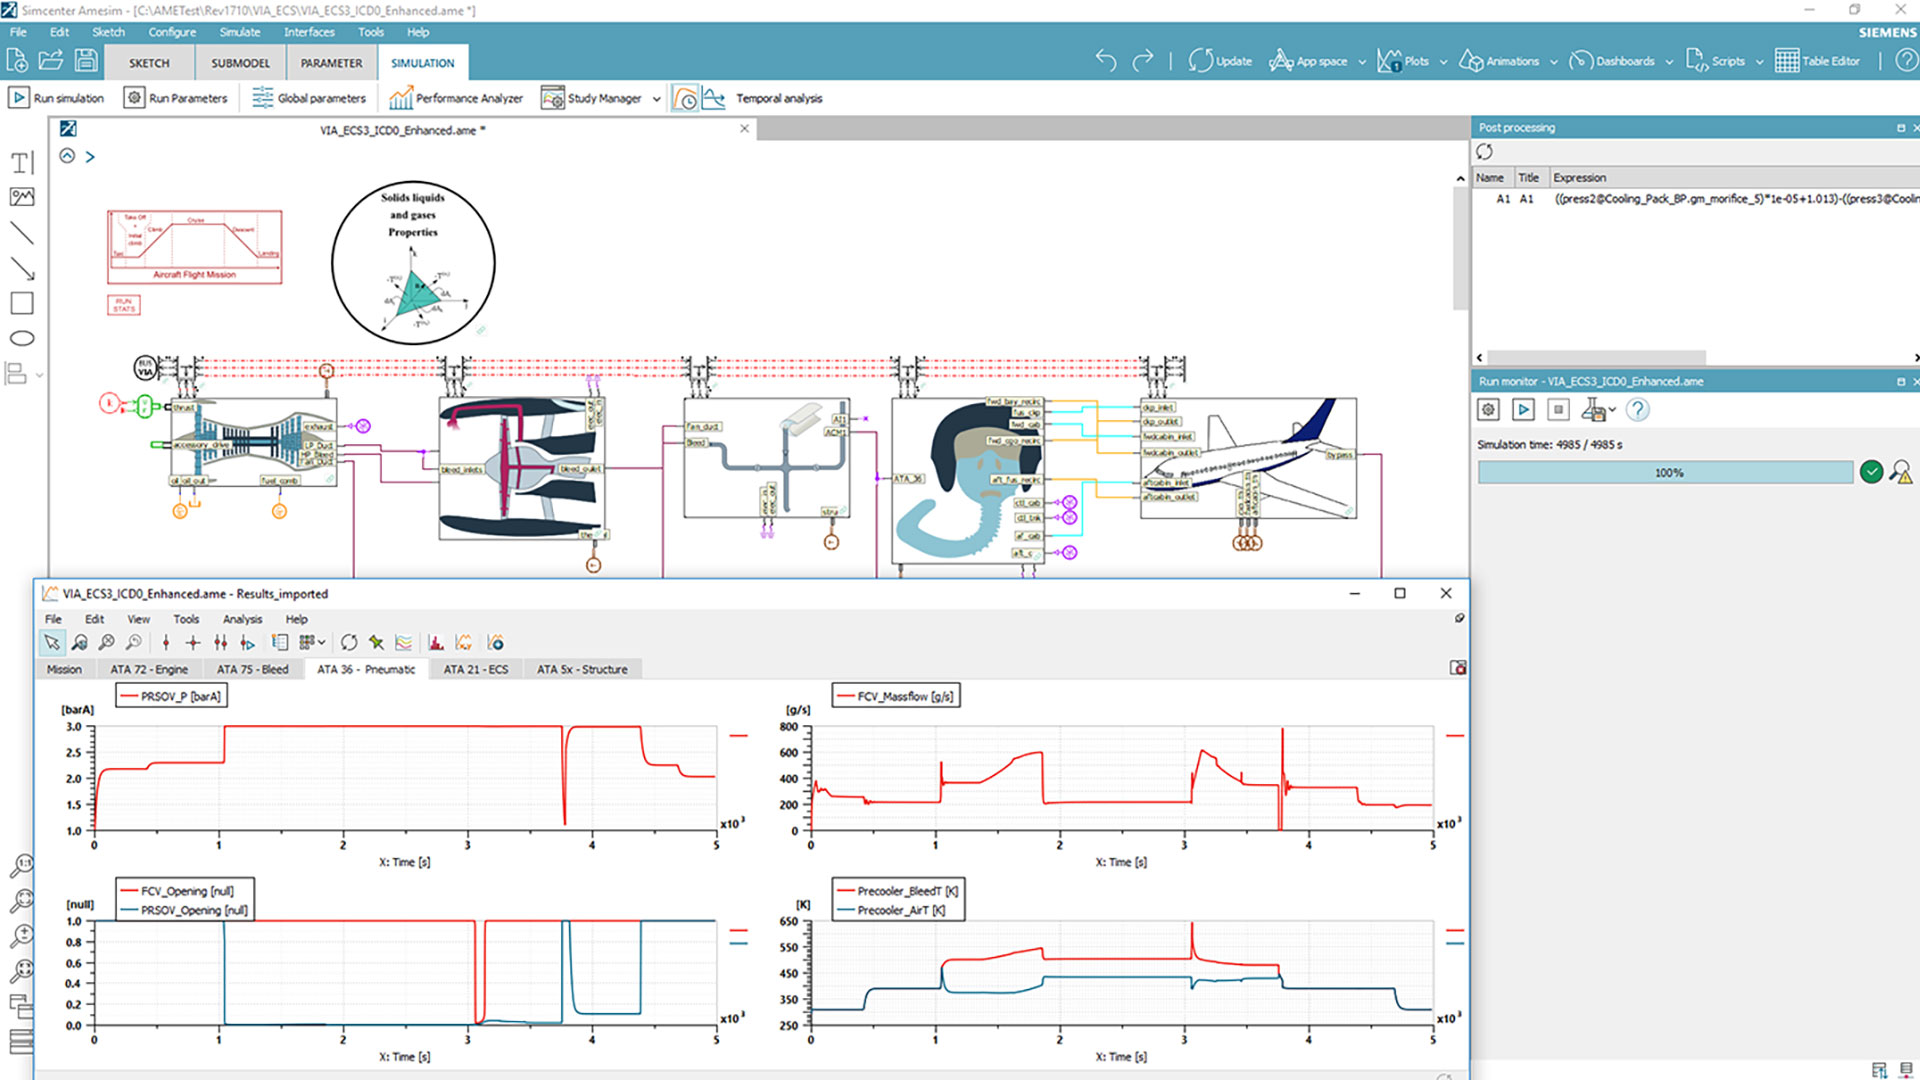Create a new model file icon

(x=17, y=61)
